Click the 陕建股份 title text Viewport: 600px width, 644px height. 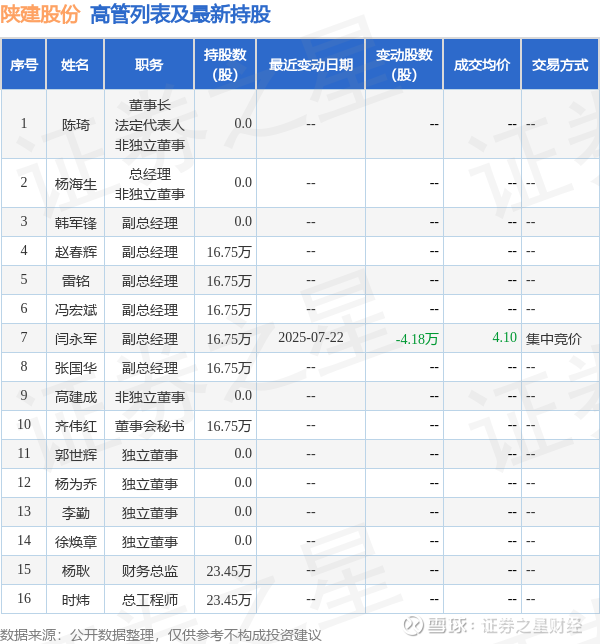pos(40,14)
